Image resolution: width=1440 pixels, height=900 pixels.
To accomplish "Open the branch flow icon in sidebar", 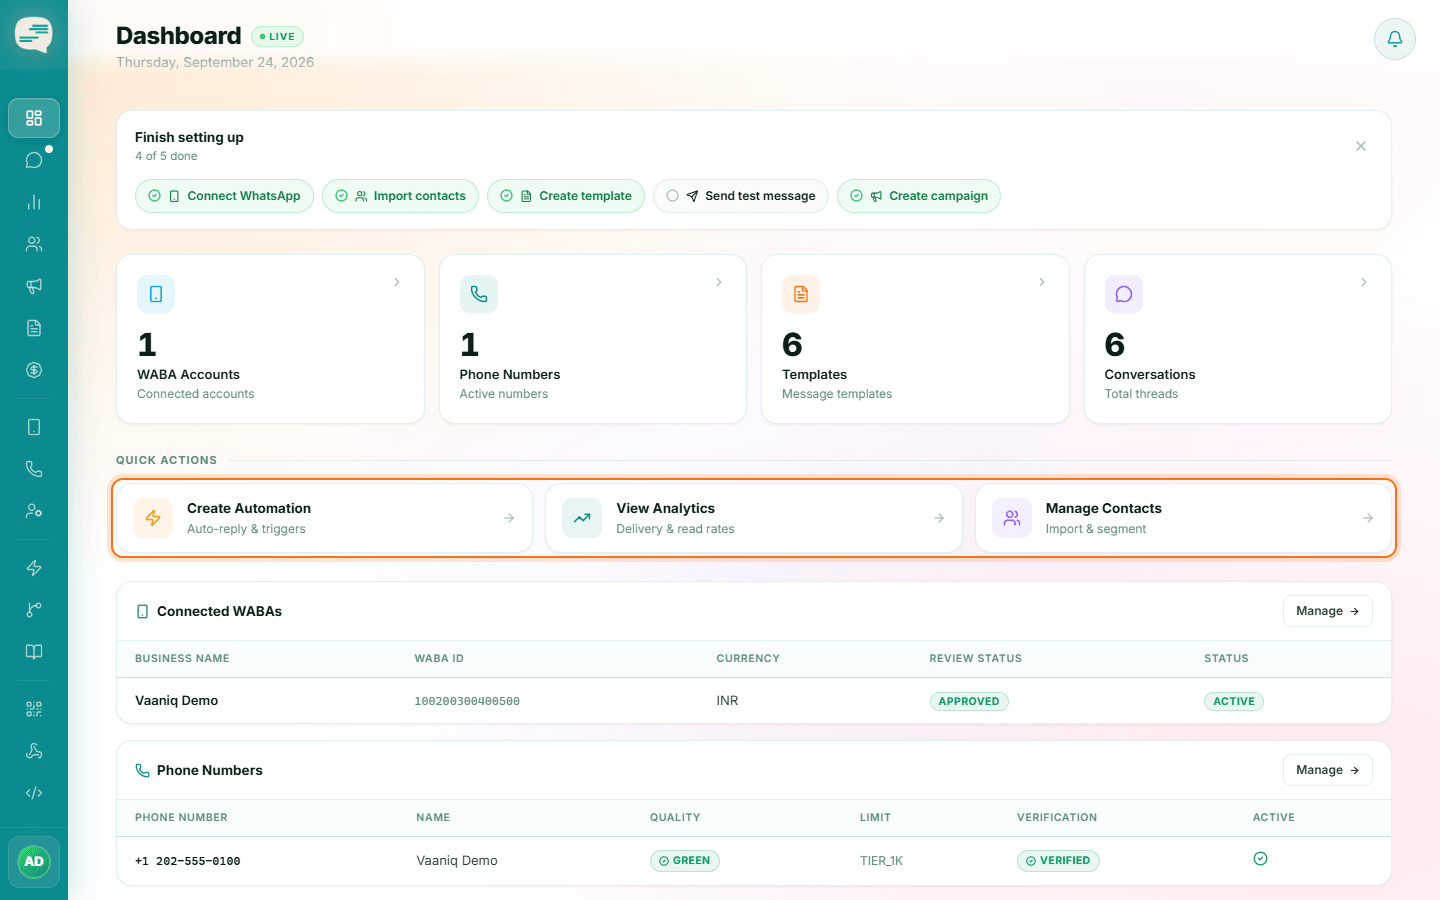I will pos(34,610).
